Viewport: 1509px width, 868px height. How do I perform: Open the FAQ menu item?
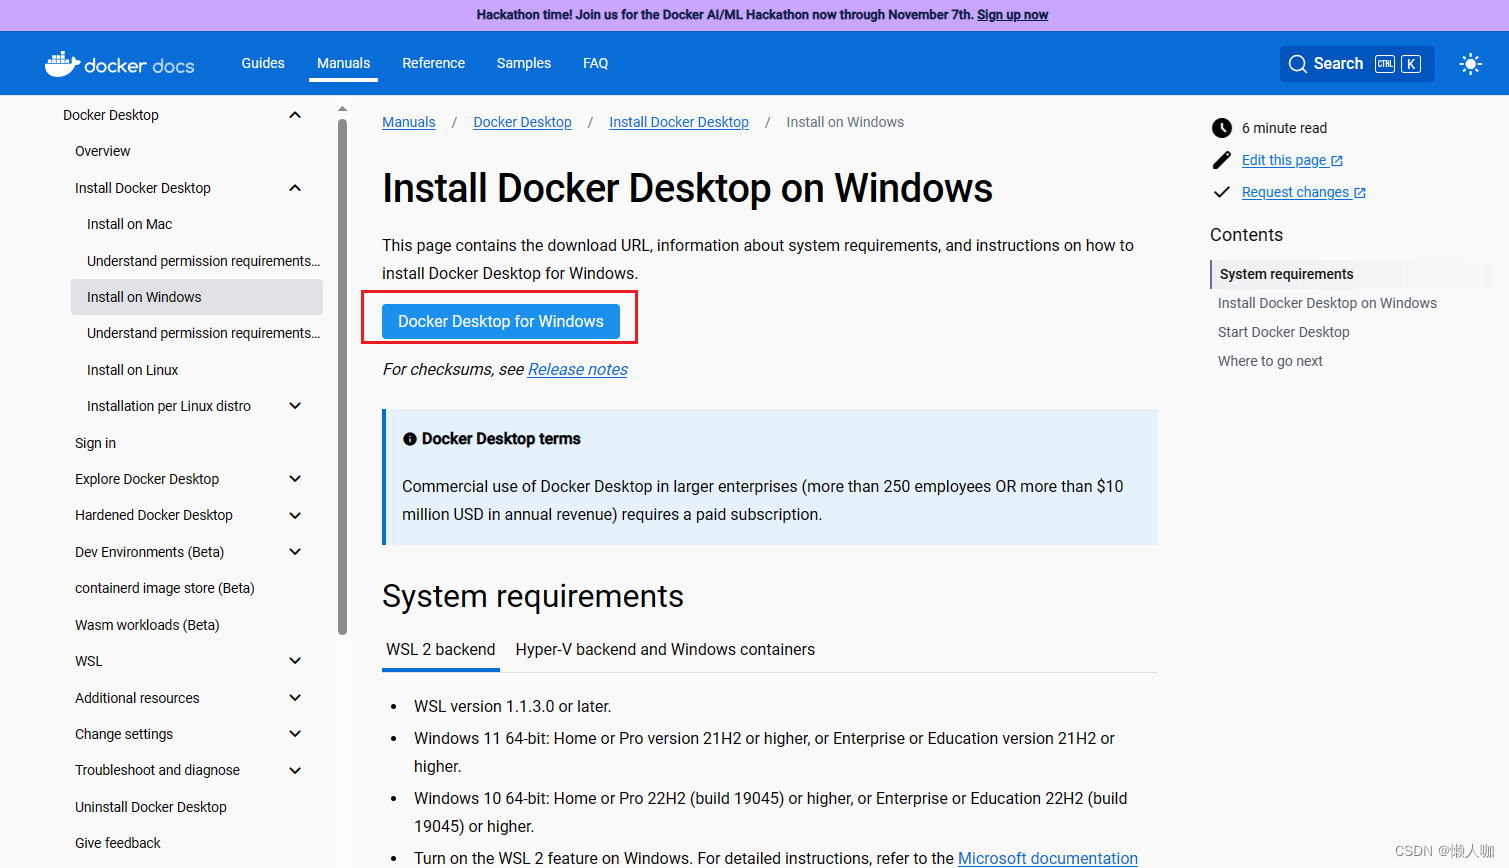coord(596,63)
